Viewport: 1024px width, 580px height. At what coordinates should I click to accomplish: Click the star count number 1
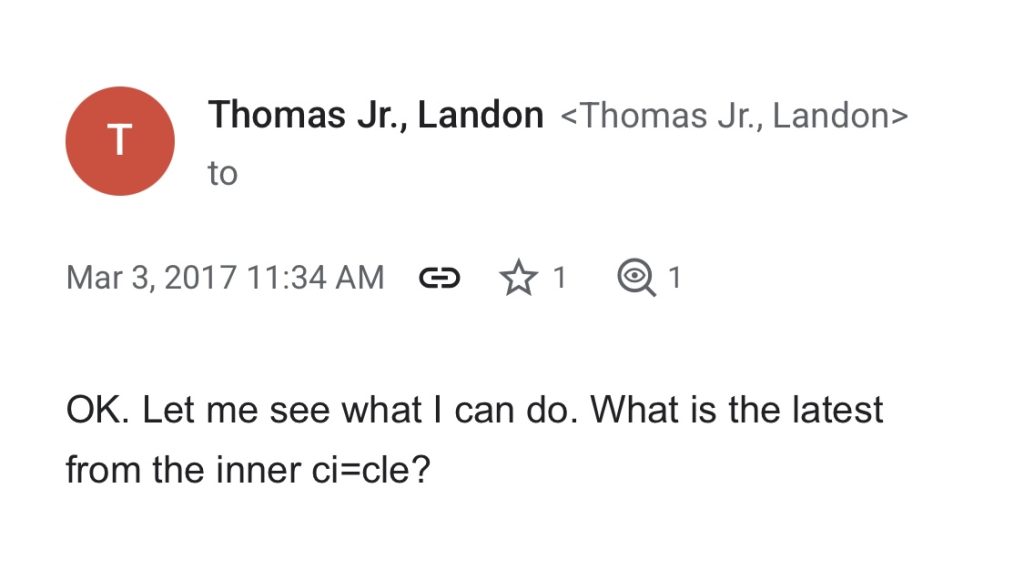(559, 277)
